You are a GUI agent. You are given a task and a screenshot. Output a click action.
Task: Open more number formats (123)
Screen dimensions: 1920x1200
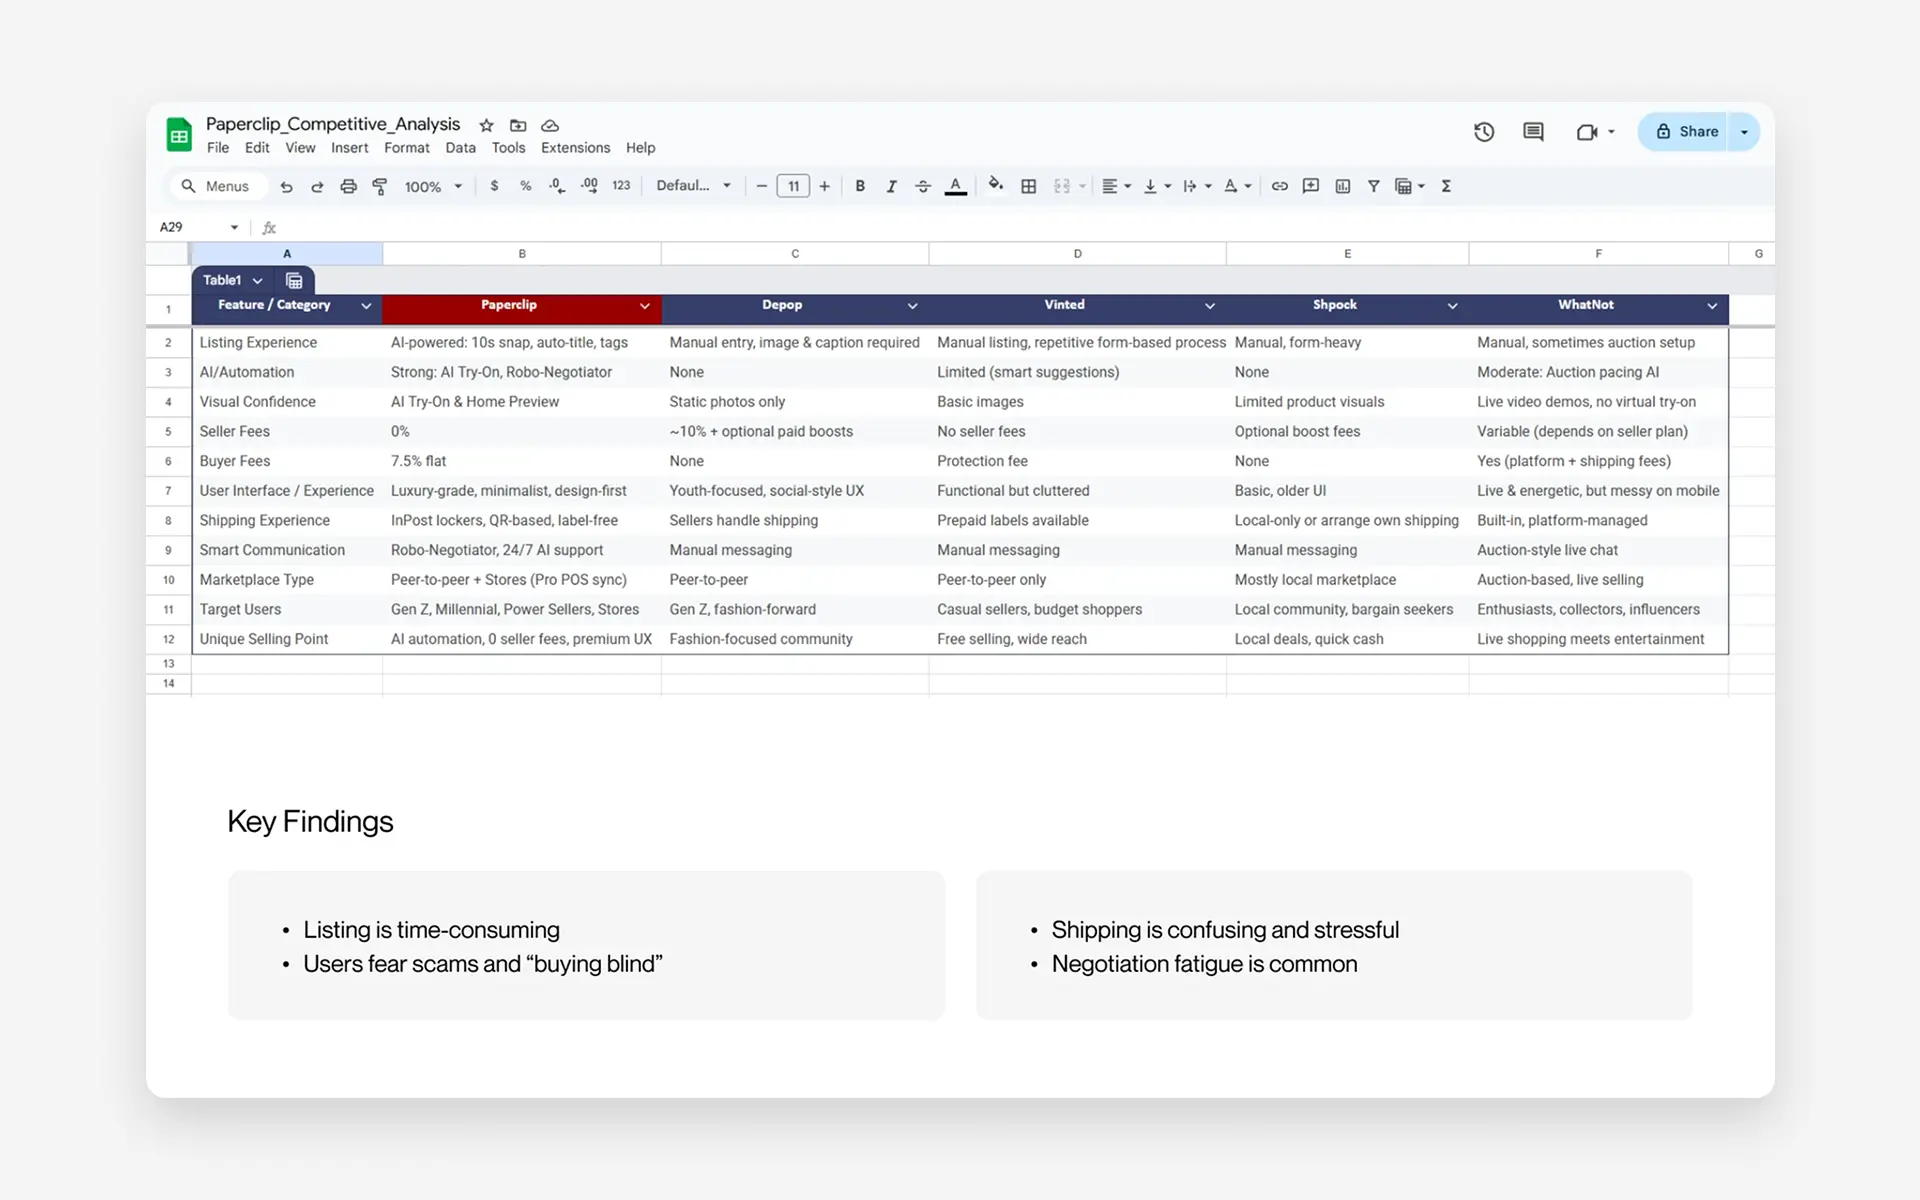[x=621, y=186]
